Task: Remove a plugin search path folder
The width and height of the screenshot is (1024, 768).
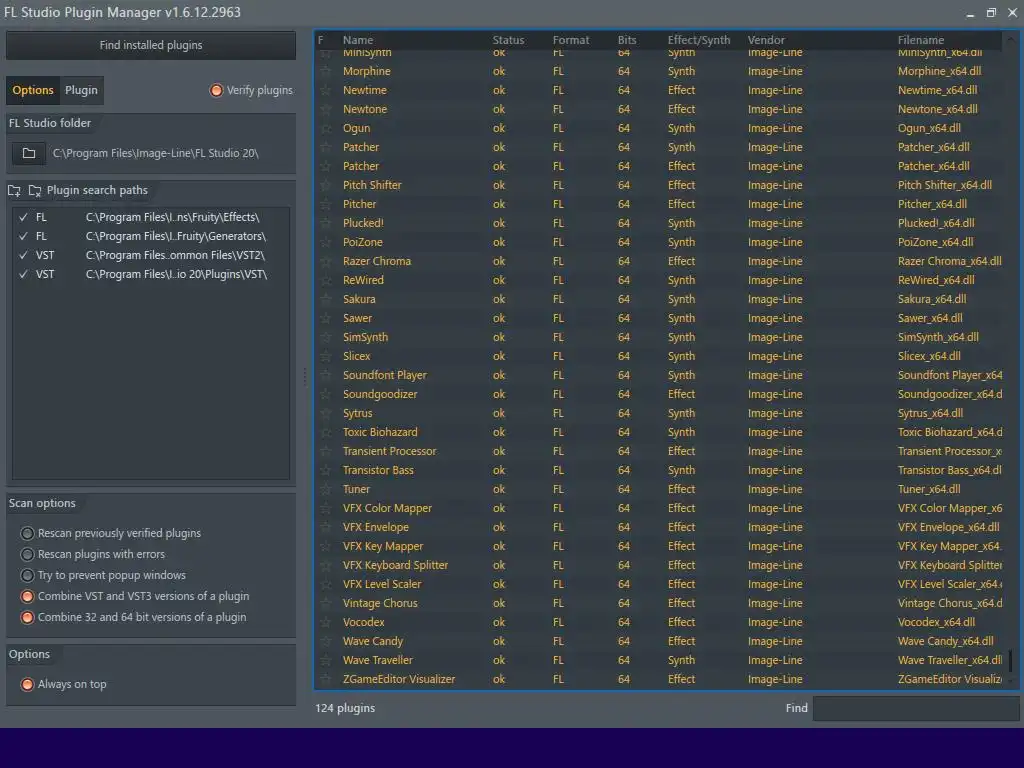Action: tap(35, 191)
